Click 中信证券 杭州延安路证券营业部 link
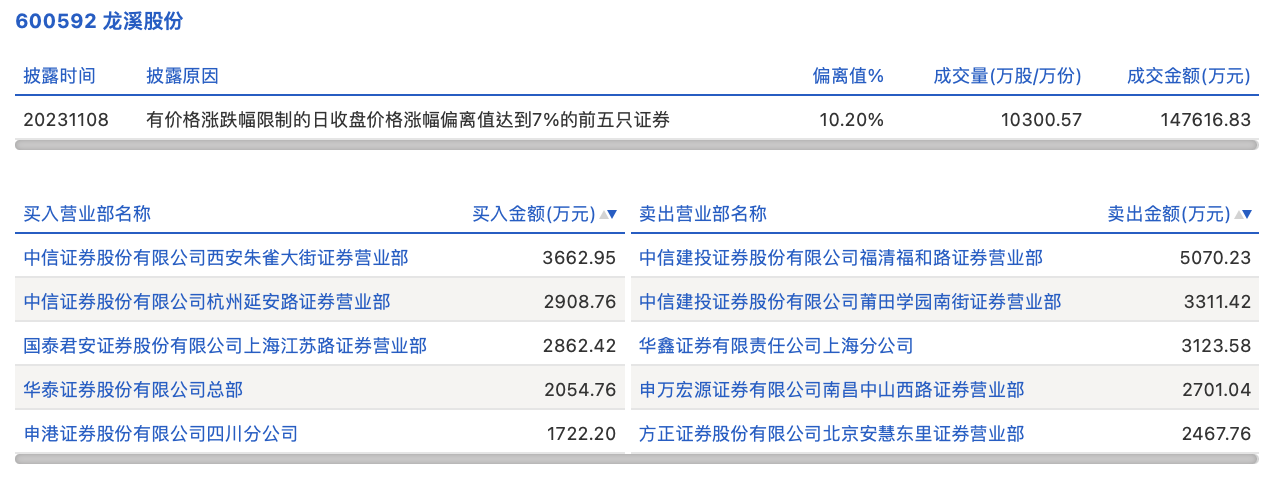1282x494 pixels. coord(207,302)
